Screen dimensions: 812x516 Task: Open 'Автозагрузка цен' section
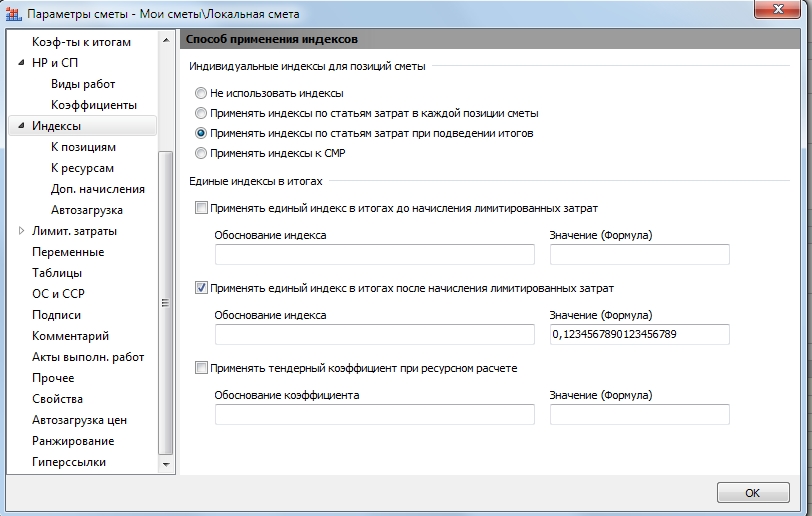click(79, 420)
